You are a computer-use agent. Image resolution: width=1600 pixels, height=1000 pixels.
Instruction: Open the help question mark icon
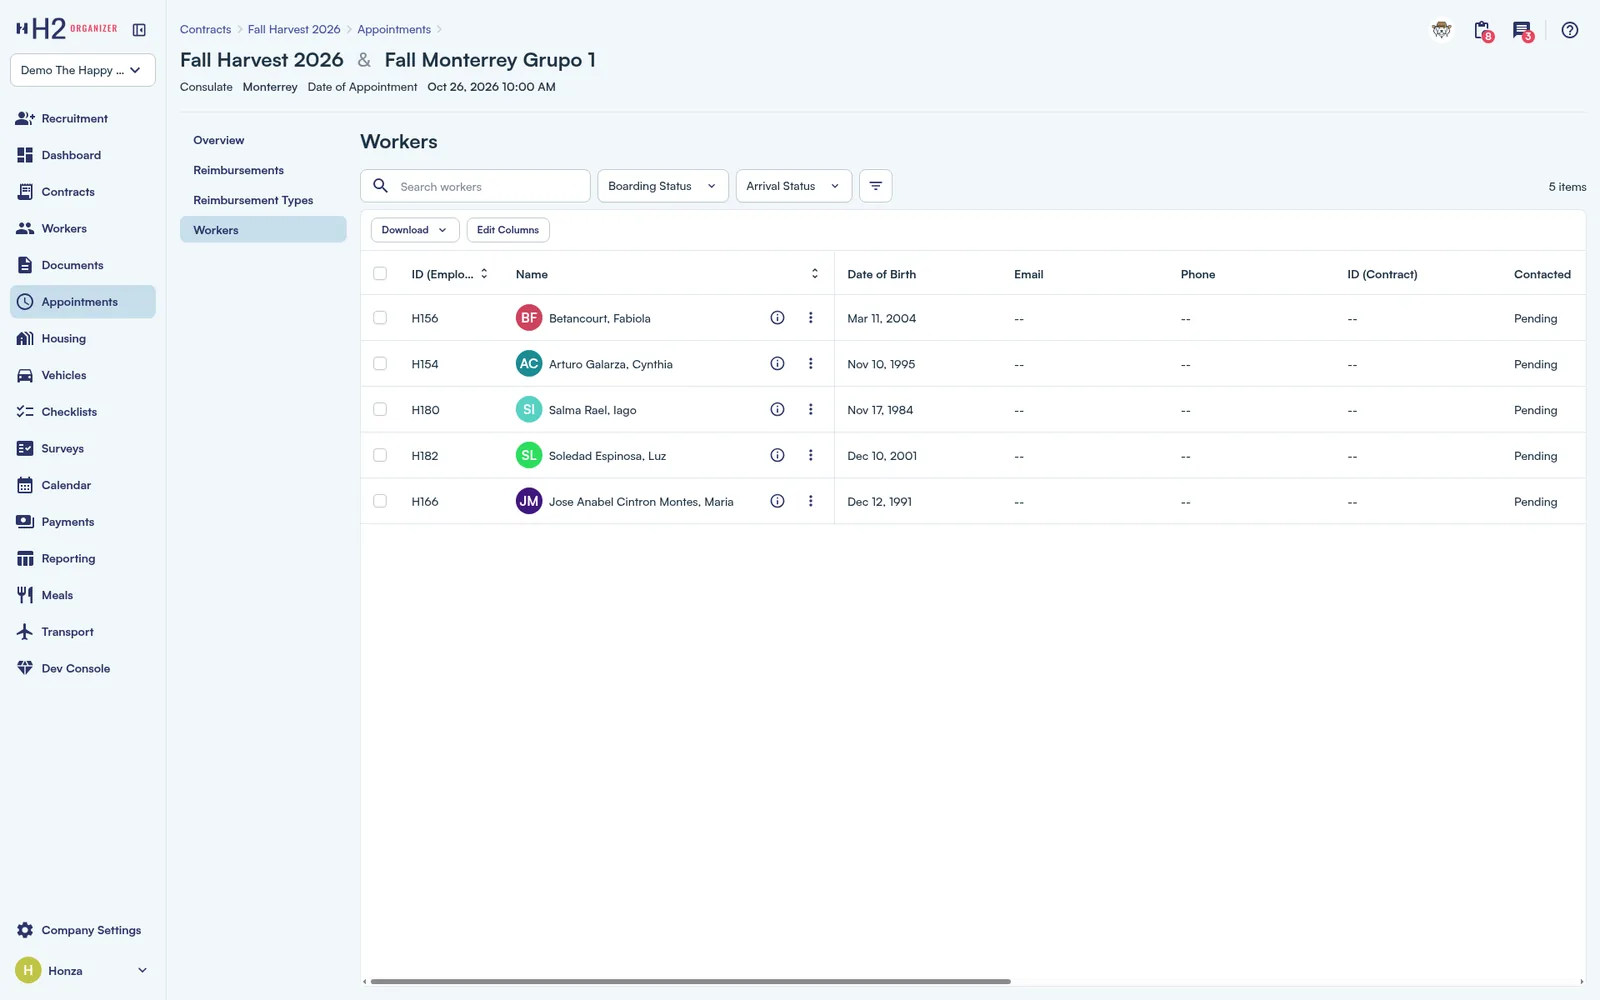[x=1570, y=30]
